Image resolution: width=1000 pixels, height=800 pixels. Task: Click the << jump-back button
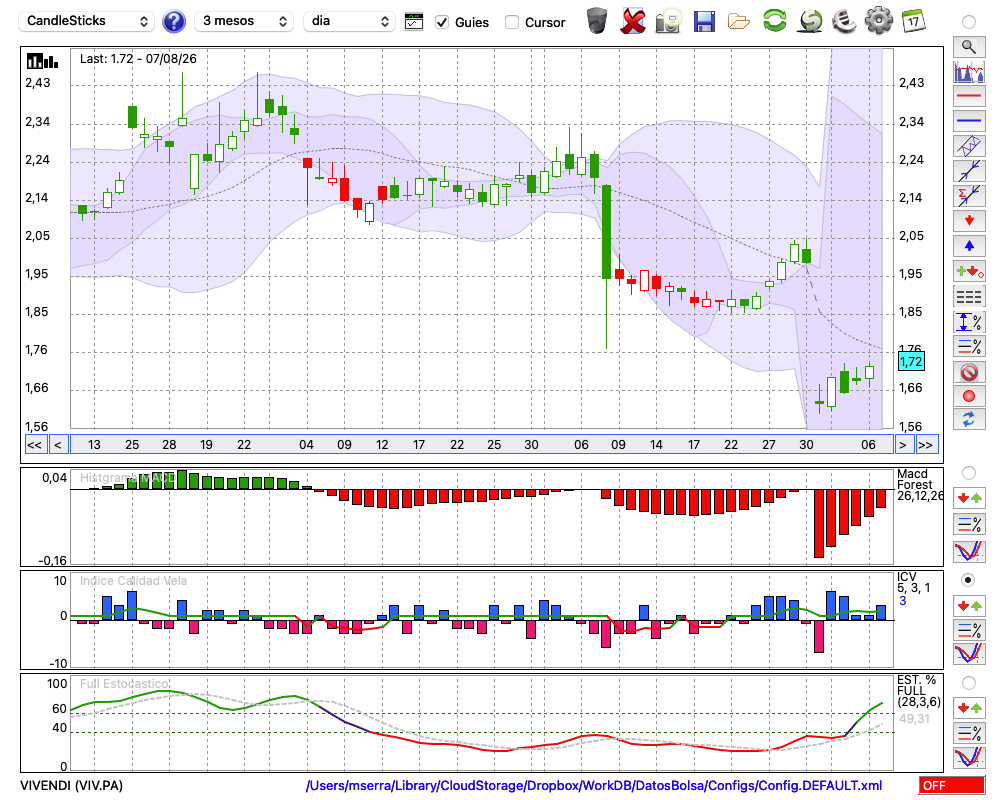pyautogui.click(x=34, y=445)
